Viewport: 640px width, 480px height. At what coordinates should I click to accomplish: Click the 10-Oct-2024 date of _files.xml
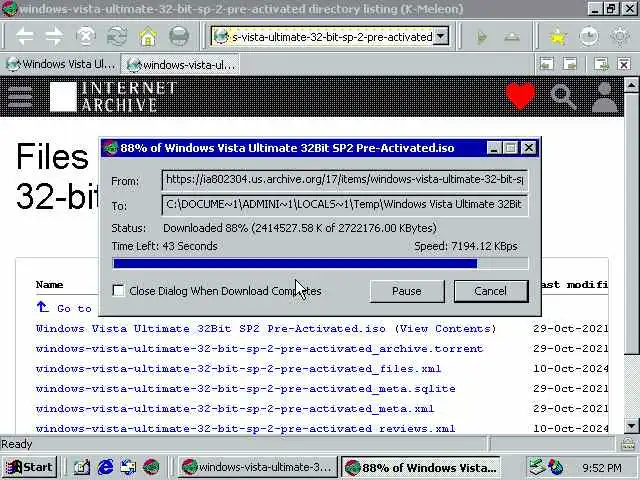coord(570,369)
